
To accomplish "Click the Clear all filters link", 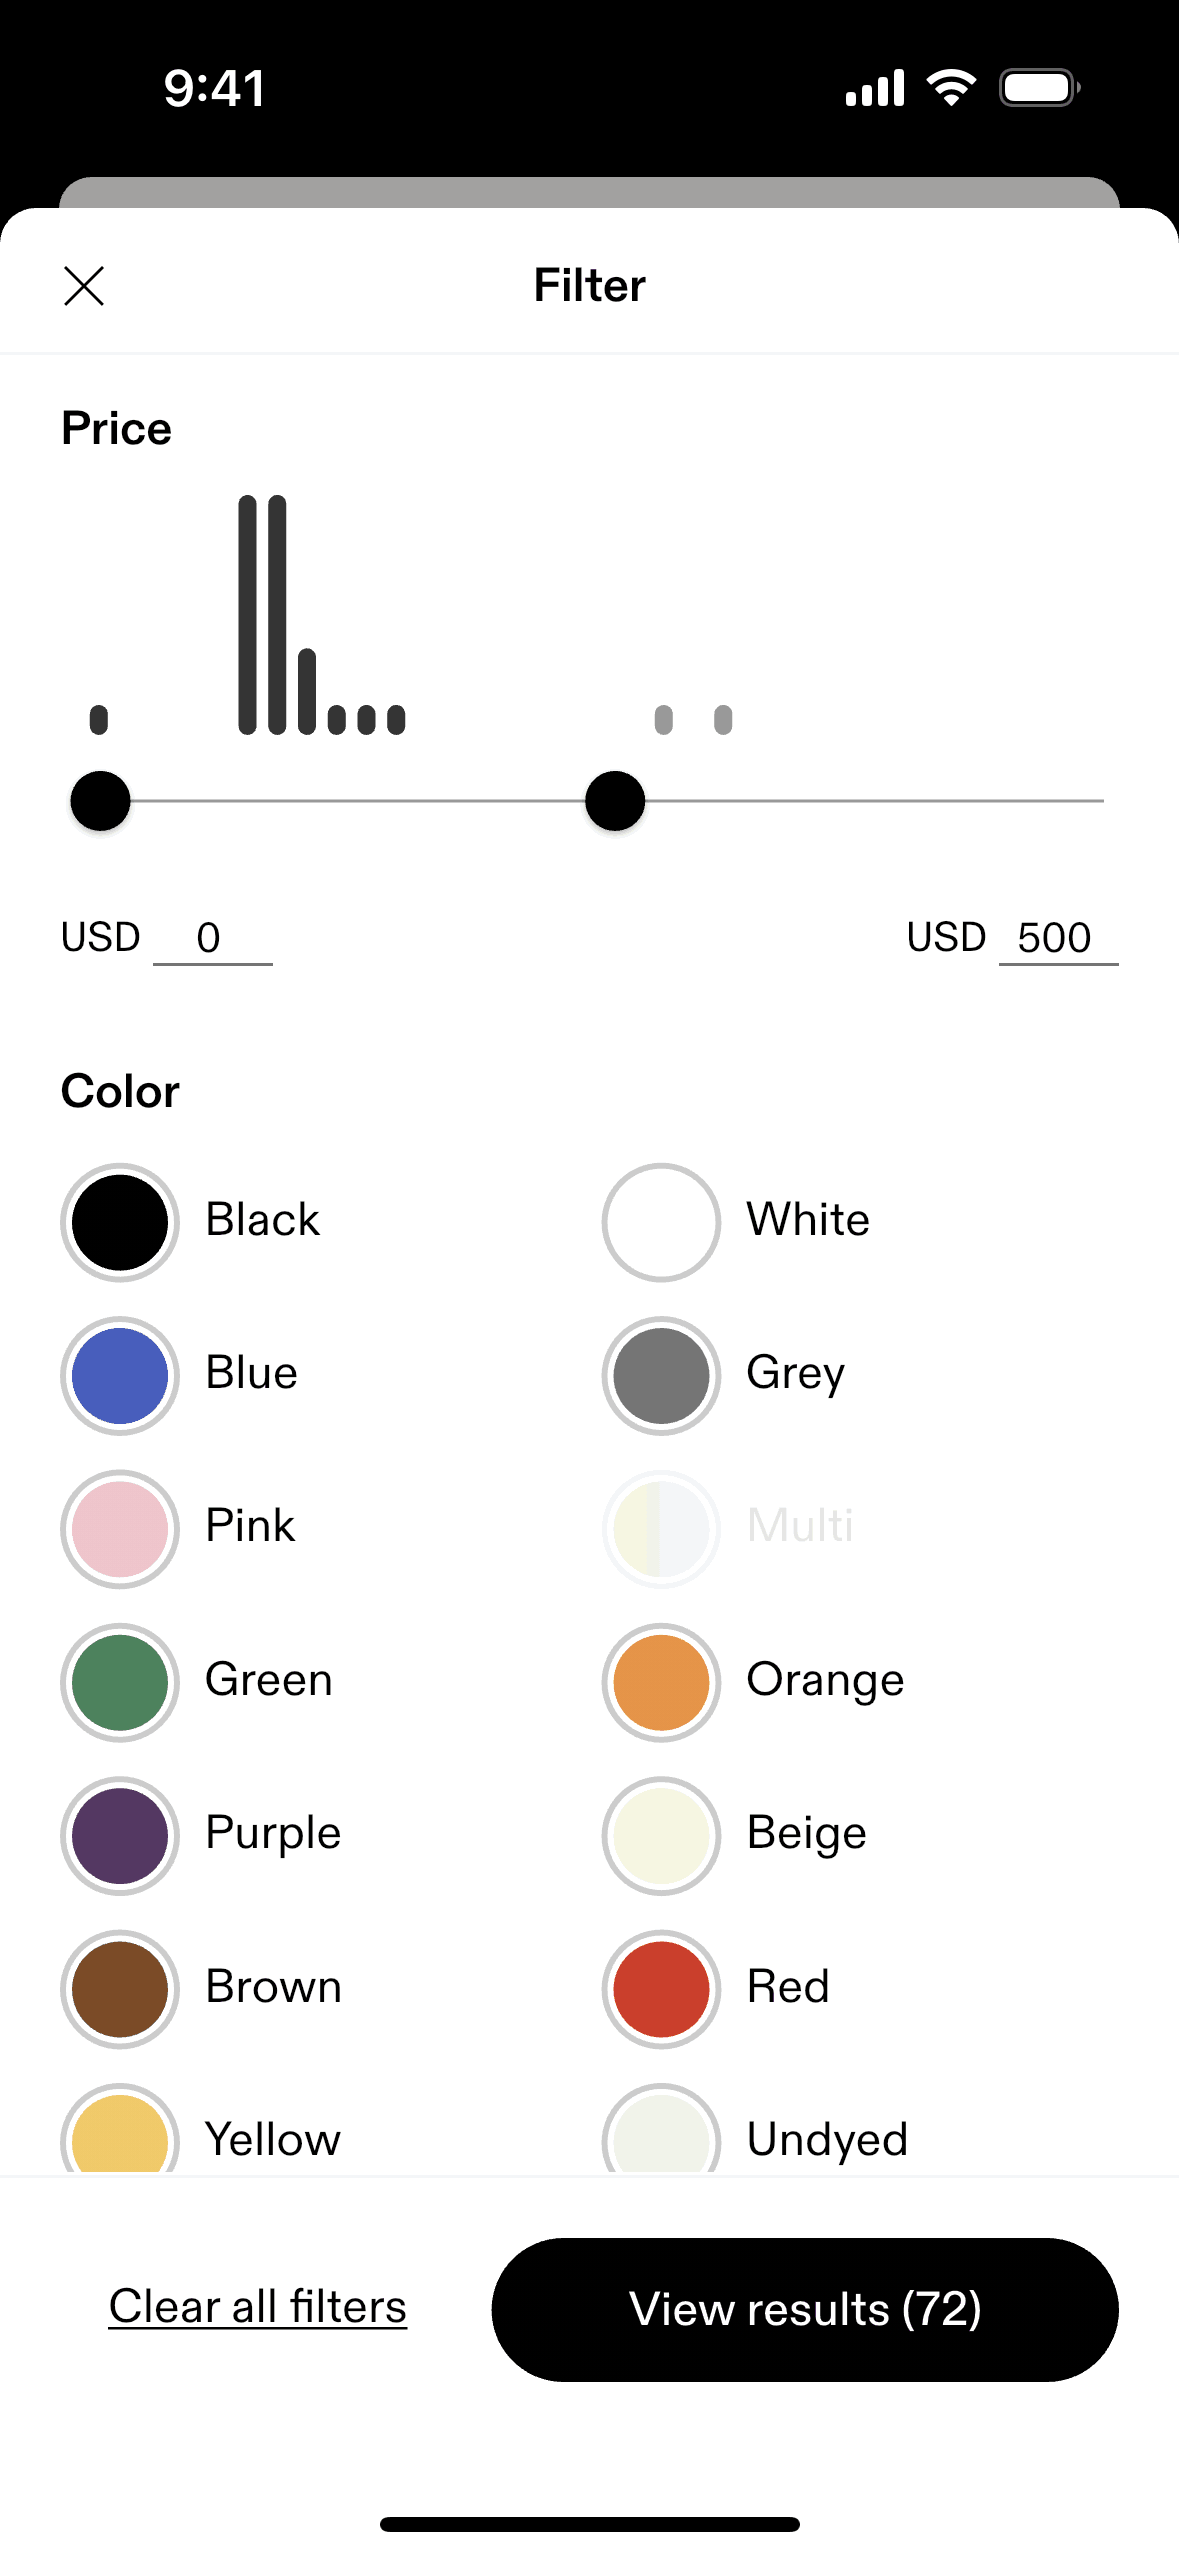I will [x=258, y=2307].
